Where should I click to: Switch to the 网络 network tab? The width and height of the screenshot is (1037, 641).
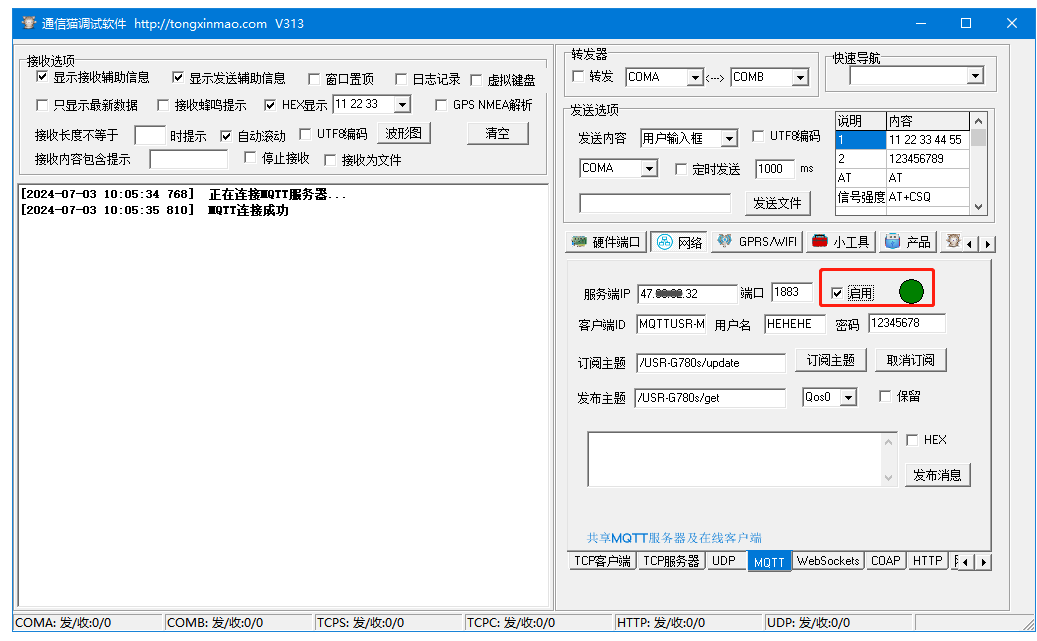pyautogui.click(x=679, y=242)
